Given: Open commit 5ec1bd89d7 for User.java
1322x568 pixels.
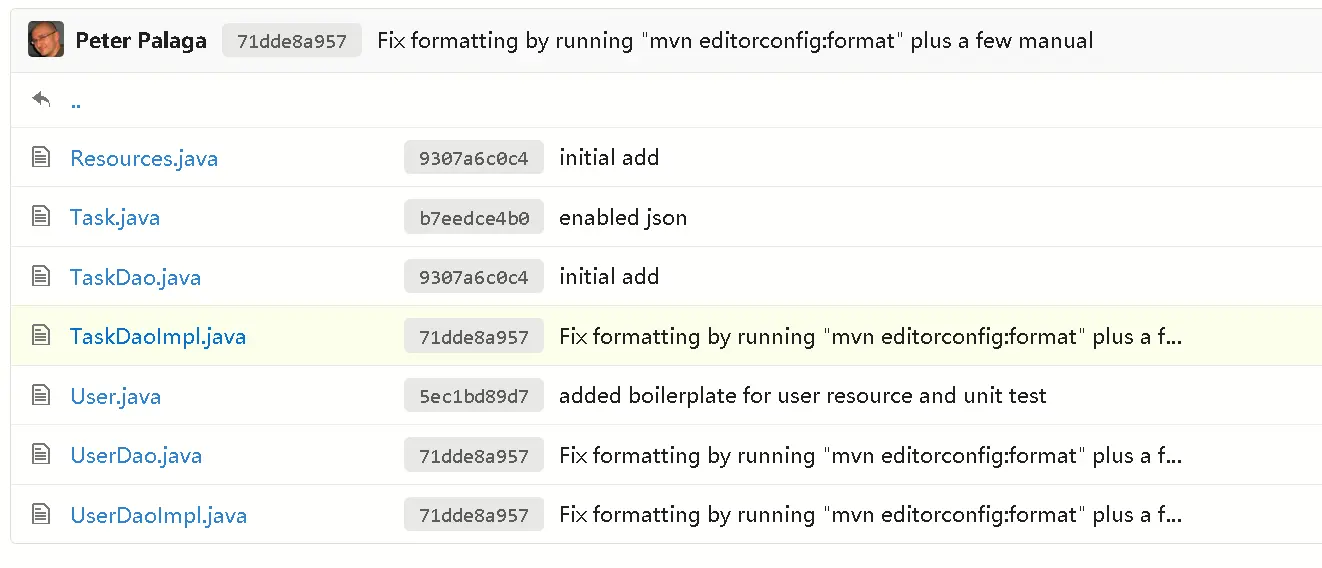Looking at the screenshot, I should 474,396.
